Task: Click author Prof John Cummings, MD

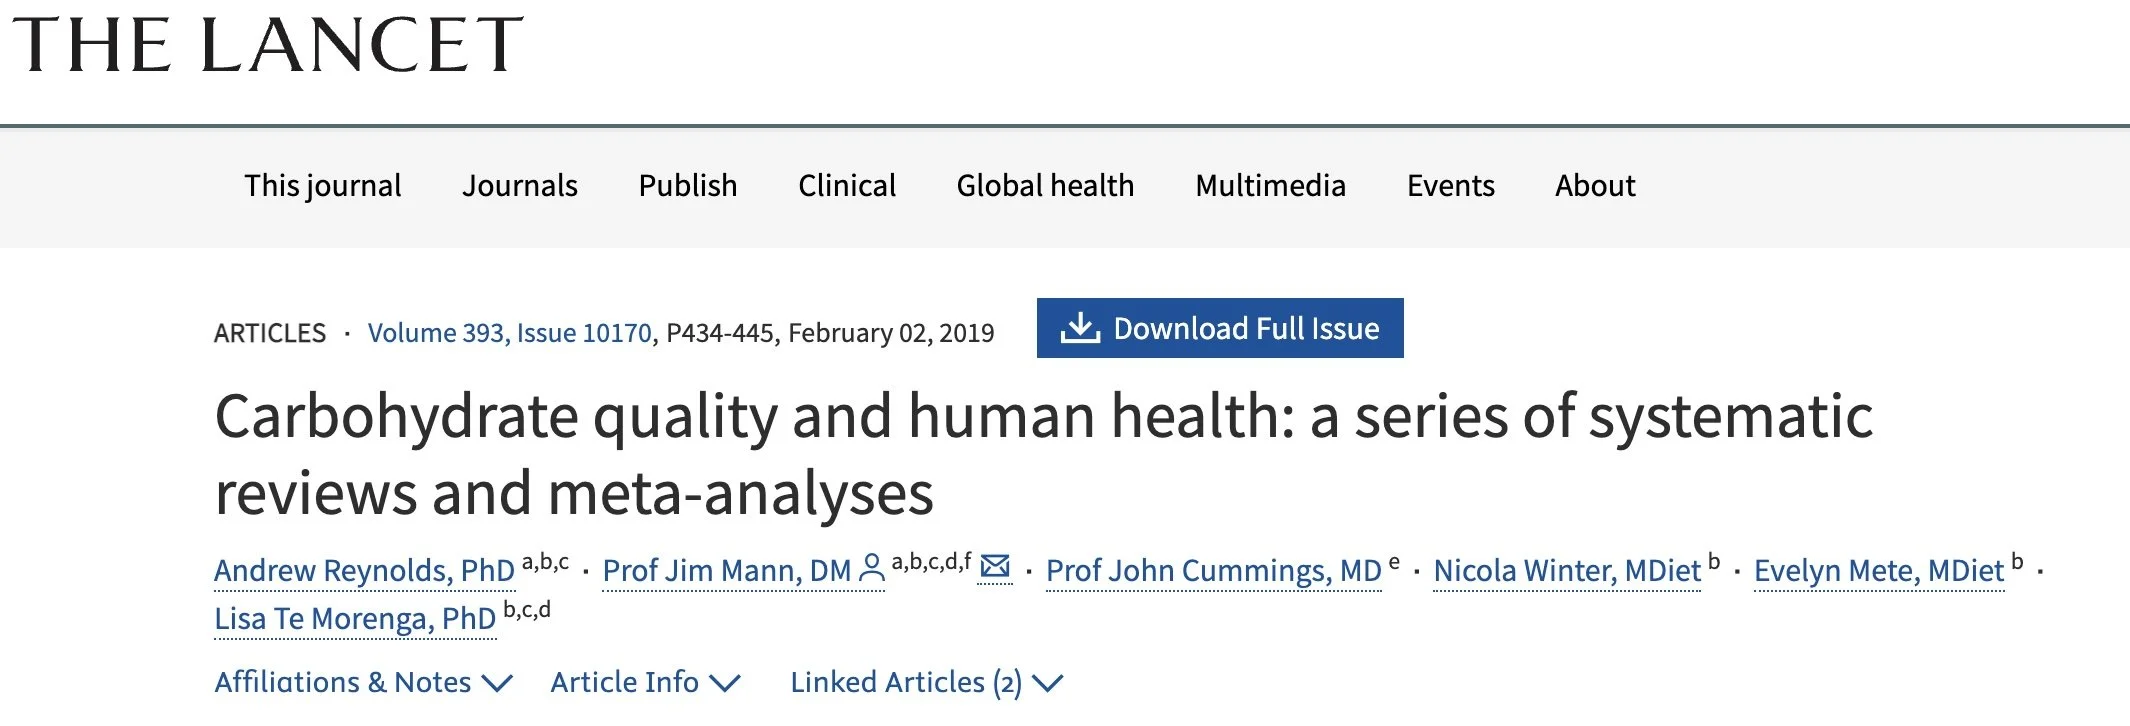Action: tap(1214, 570)
